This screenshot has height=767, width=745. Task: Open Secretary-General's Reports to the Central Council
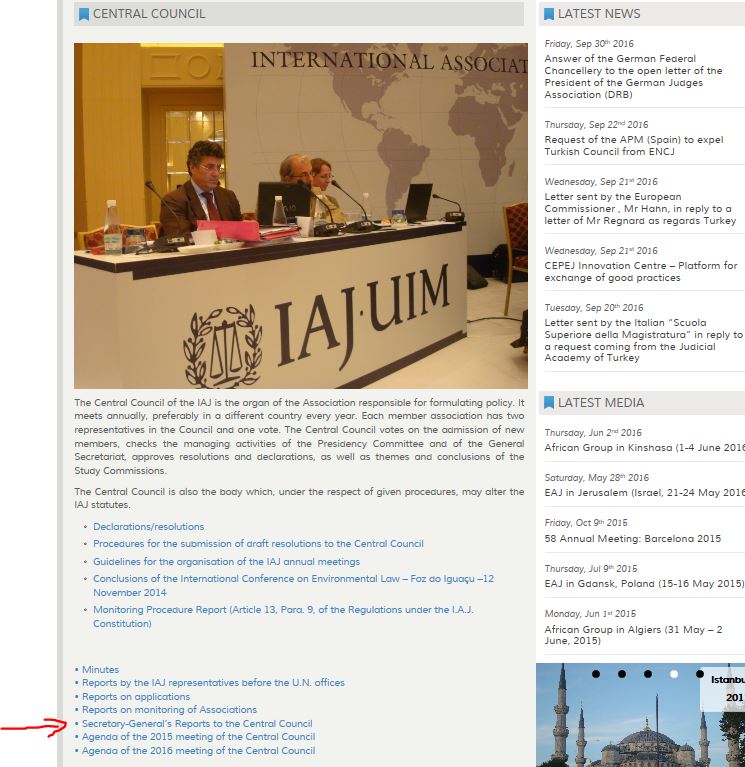click(x=197, y=723)
